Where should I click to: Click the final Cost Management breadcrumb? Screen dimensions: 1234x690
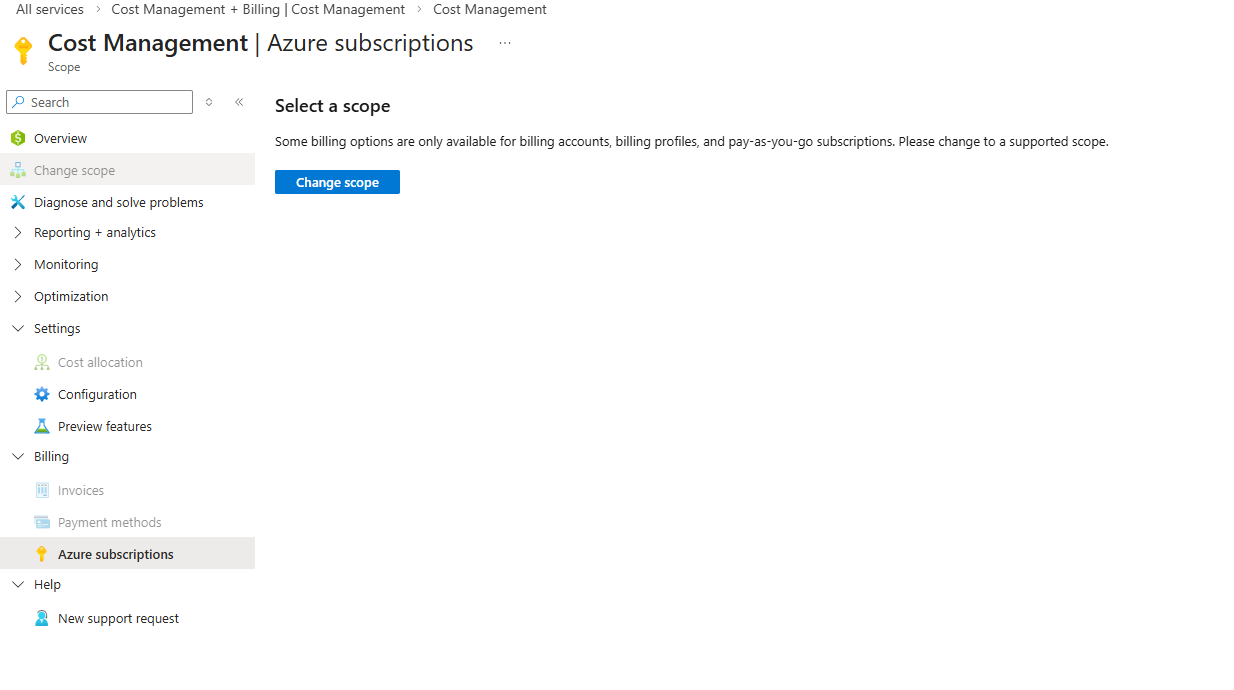pos(490,9)
